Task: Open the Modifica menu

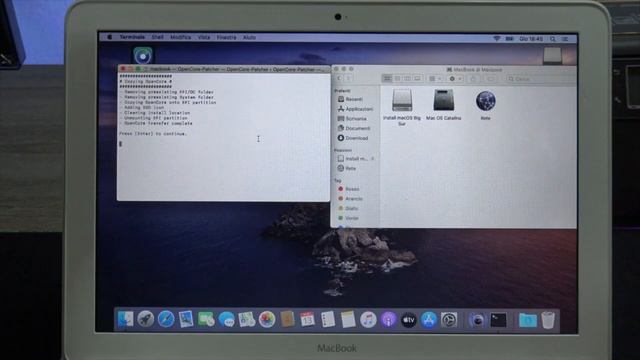Action: pos(180,37)
